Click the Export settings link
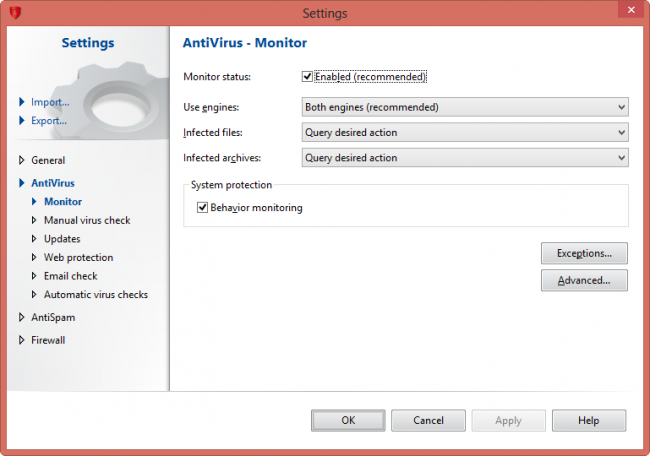The image size is (650, 456). [49, 121]
